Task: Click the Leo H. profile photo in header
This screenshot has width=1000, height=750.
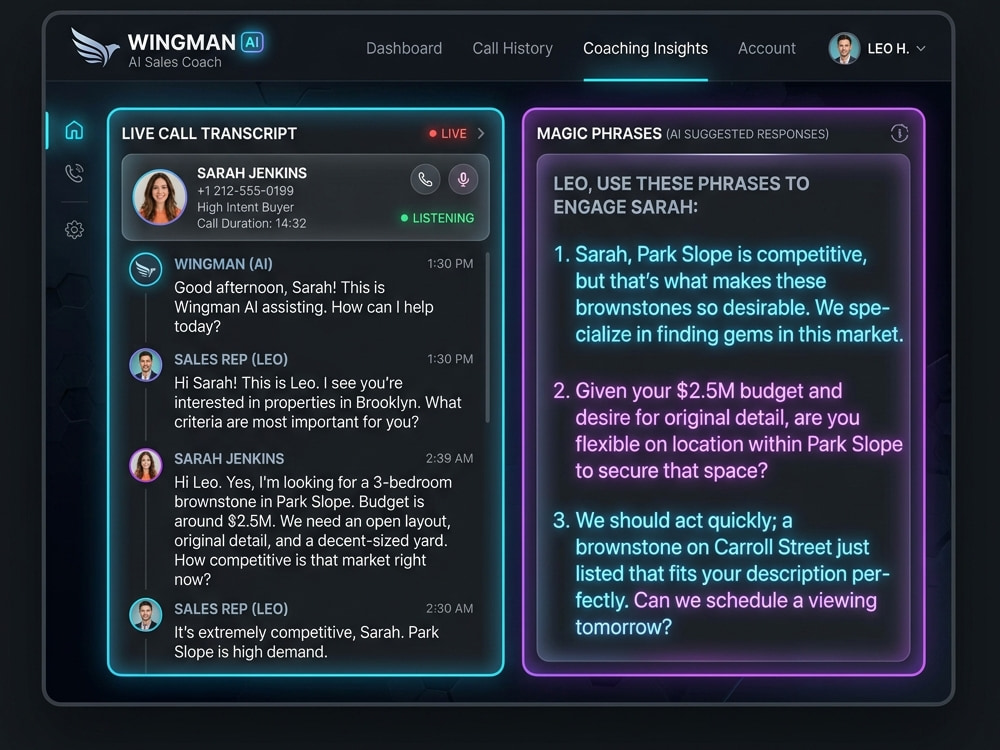Action: 844,48
